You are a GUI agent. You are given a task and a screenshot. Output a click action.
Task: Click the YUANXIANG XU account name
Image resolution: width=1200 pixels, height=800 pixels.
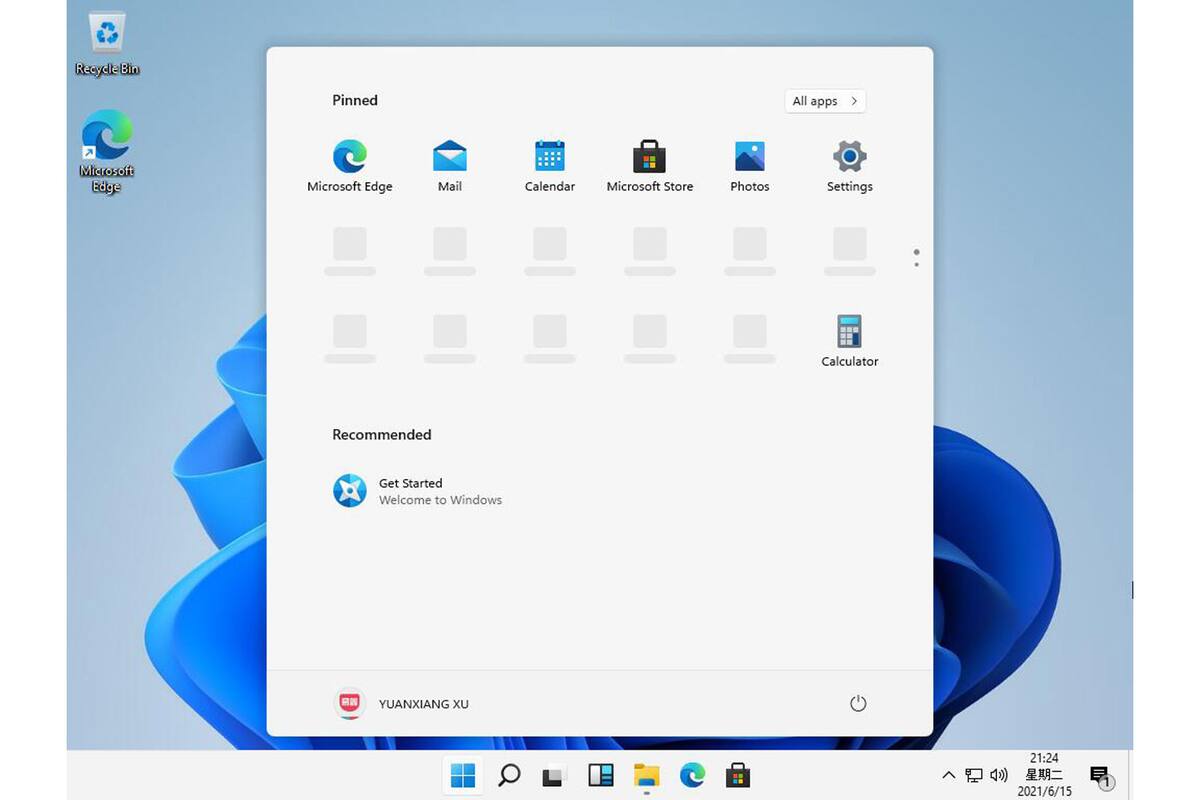click(423, 703)
